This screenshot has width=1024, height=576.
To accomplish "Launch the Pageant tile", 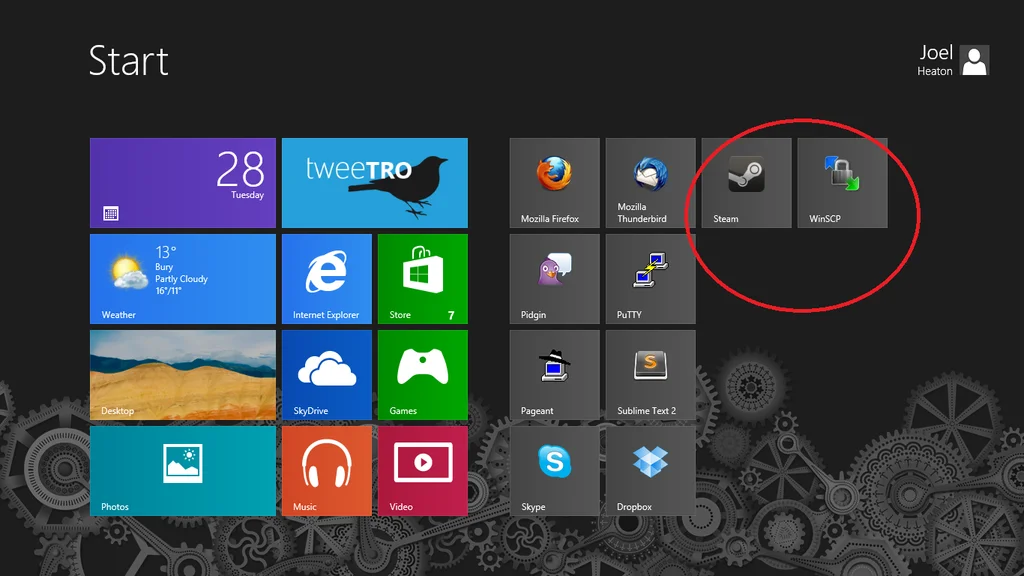I will click(x=554, y=375).
